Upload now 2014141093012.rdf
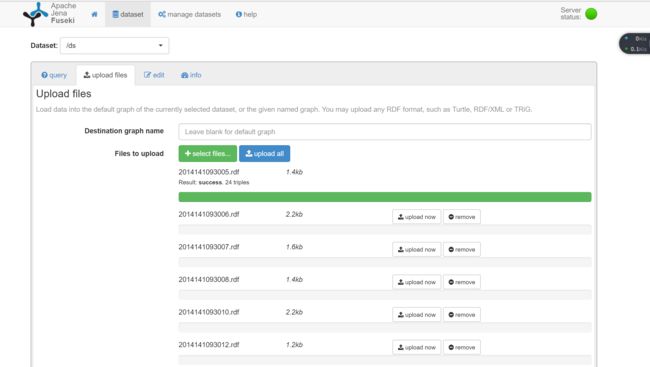Image resolution: width=650 pixels, height=367 pixels. [x=417, y=348]
